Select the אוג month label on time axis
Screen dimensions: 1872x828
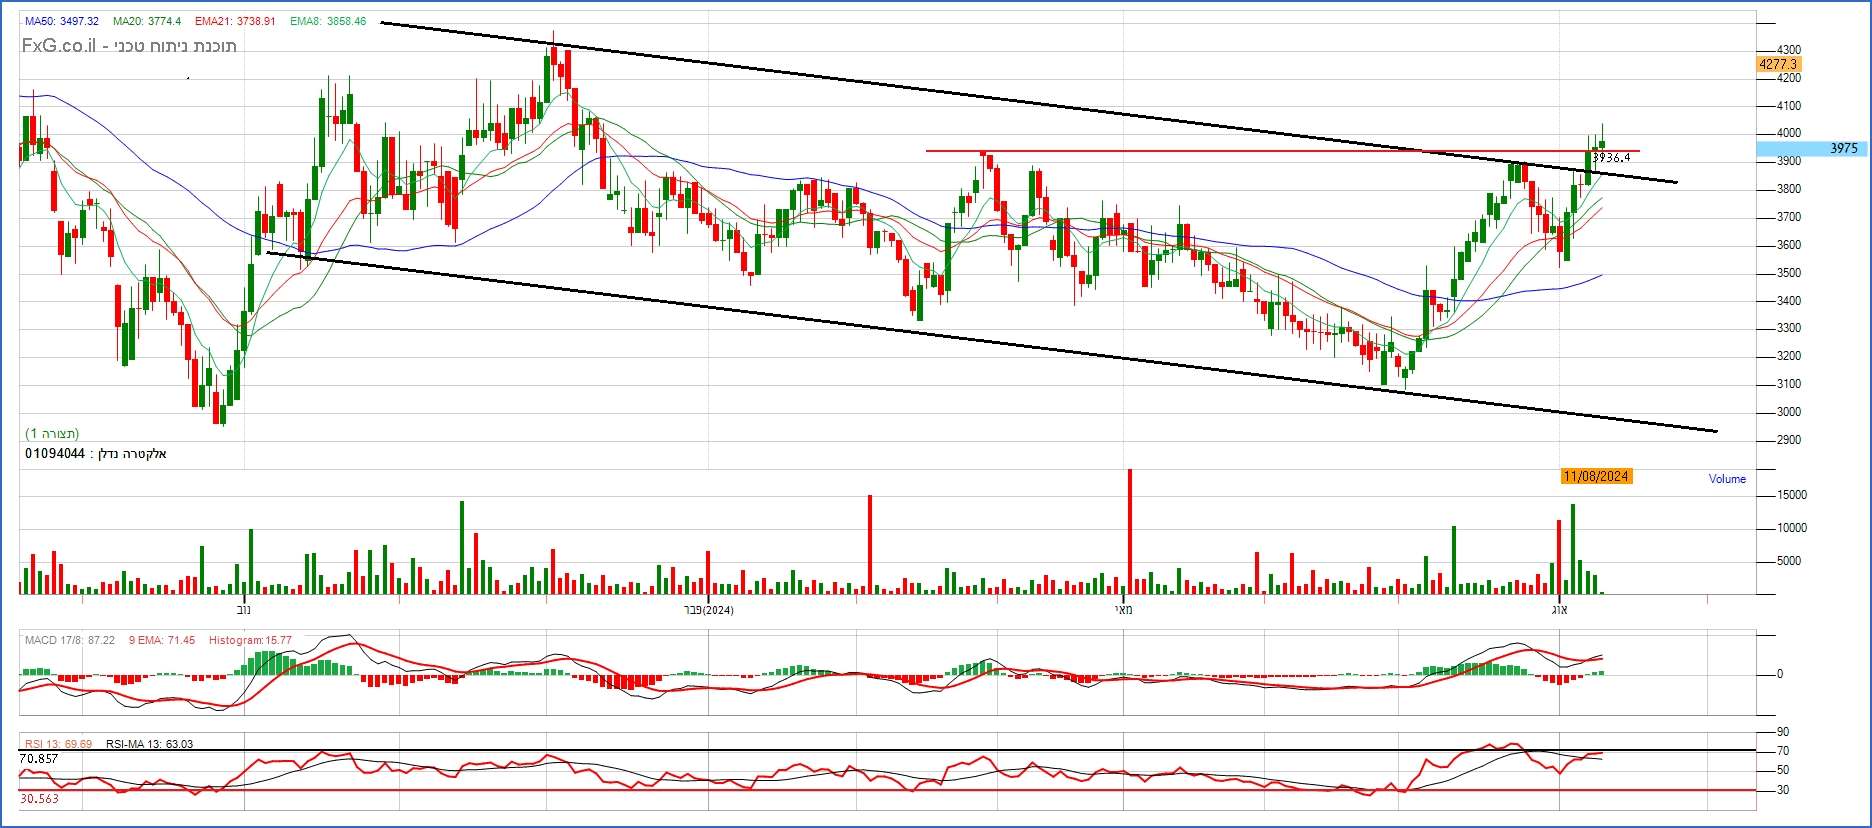coord(1559,609)
